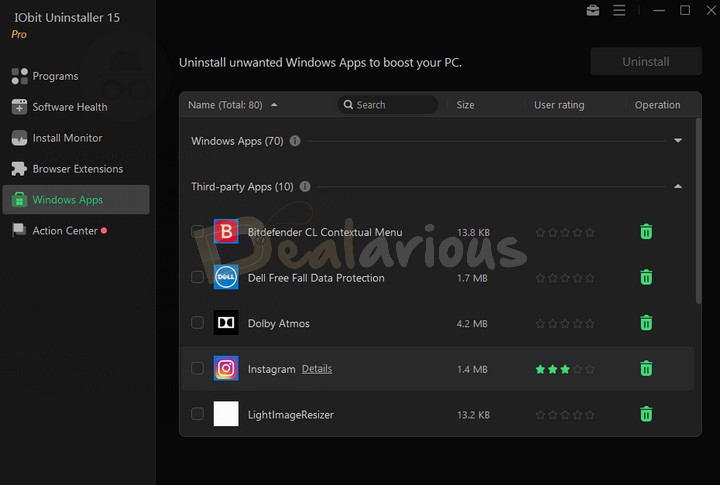This screenshot has width=720, height=485.
Task: Click the Dell Free Fall star rating
Action: point(565,278)
